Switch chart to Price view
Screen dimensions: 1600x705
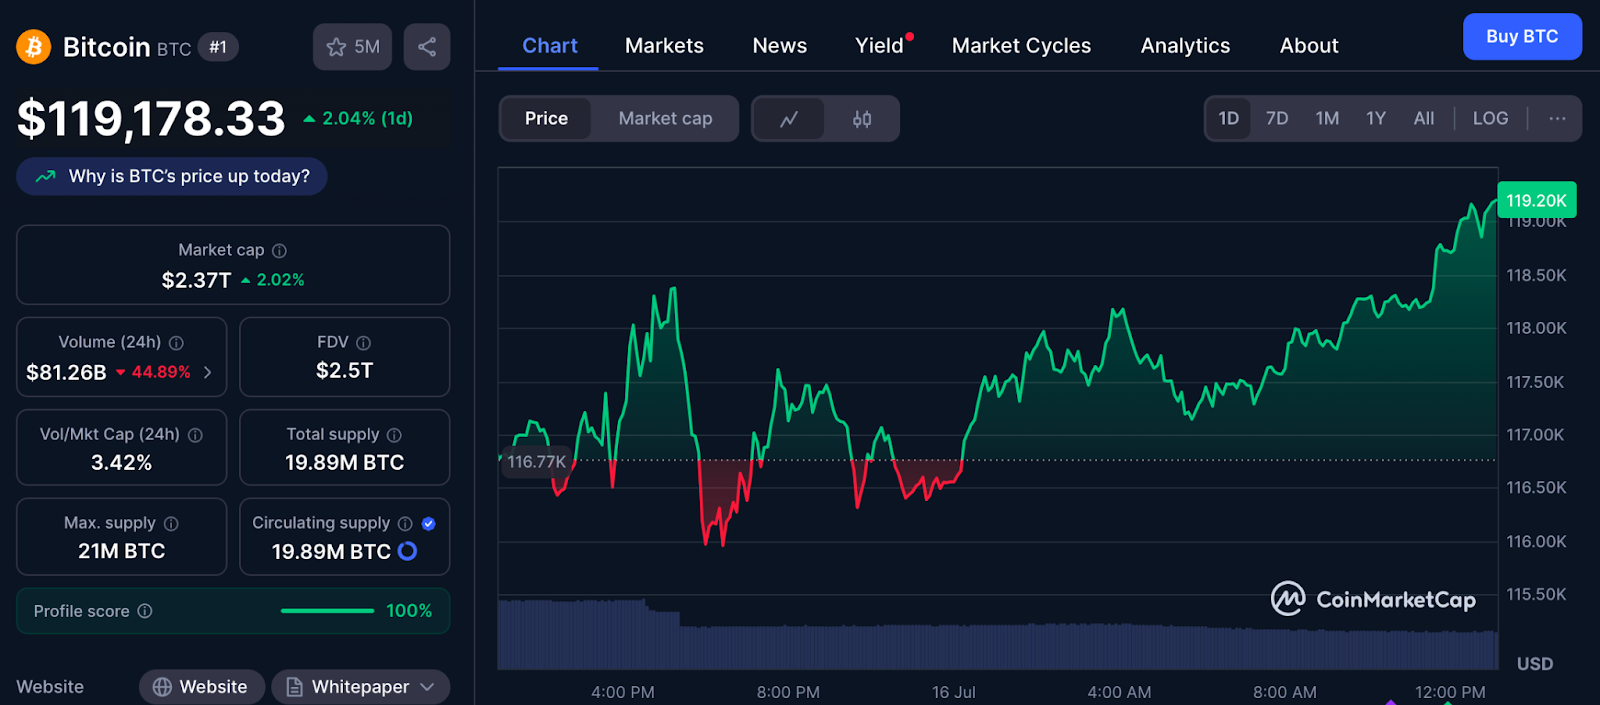[546, 119]
